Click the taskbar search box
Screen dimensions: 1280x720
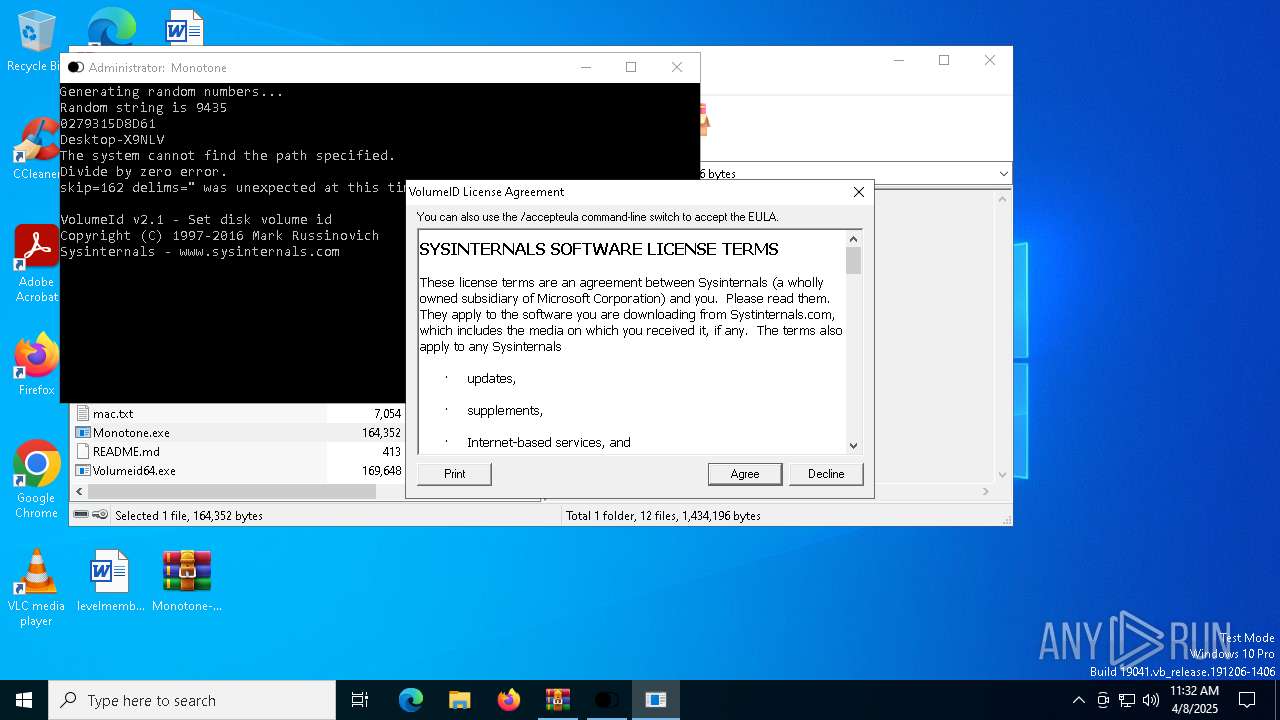coord(192,700)
